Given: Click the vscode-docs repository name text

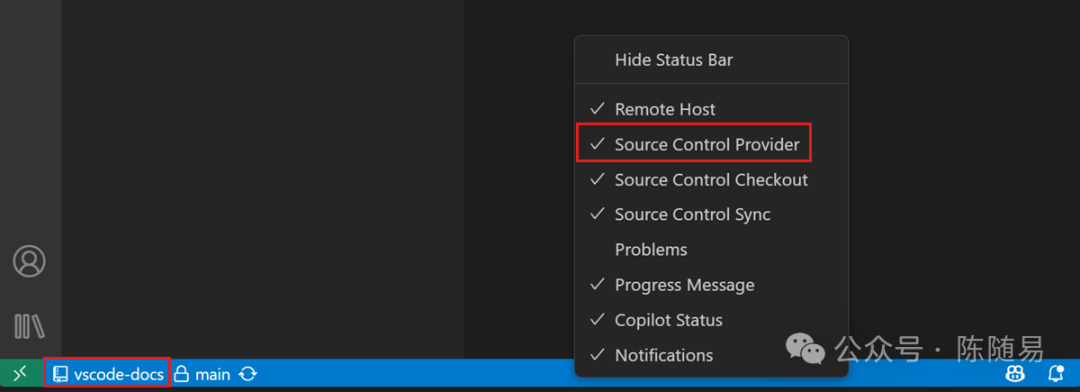Looking at the screenshot, I should (x=118, y=374).
